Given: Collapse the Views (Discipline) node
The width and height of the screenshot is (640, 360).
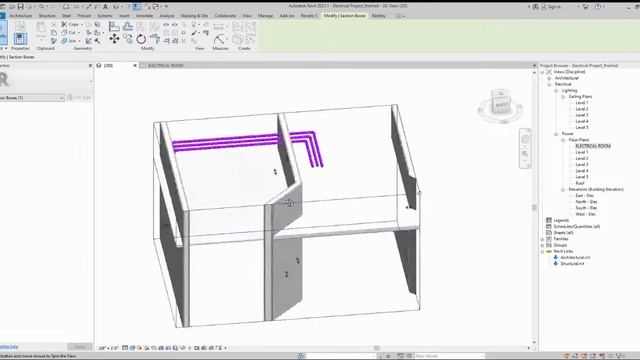Looking at the screenshot, I should pyautogui.click(x=542, y=72).
